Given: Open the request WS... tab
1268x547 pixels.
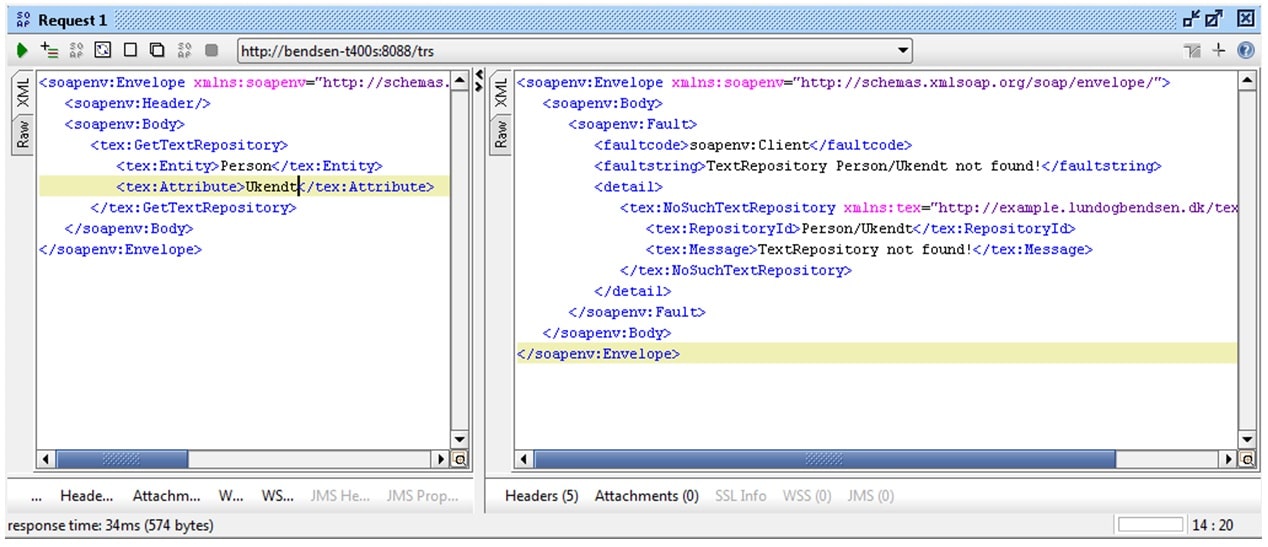Looking at the screenshot, I should (278, 496).
